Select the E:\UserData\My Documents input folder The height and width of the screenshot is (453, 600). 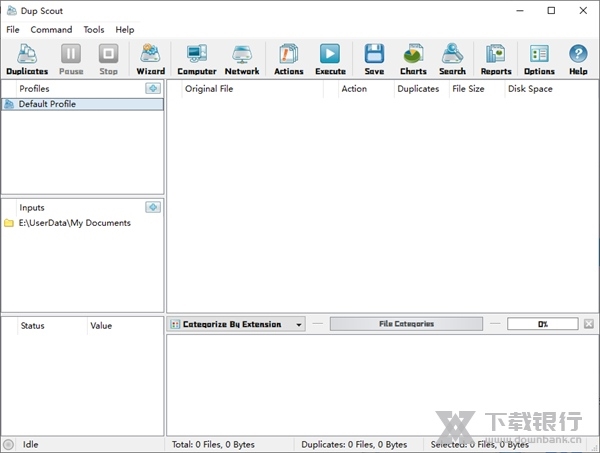[74, 223]
